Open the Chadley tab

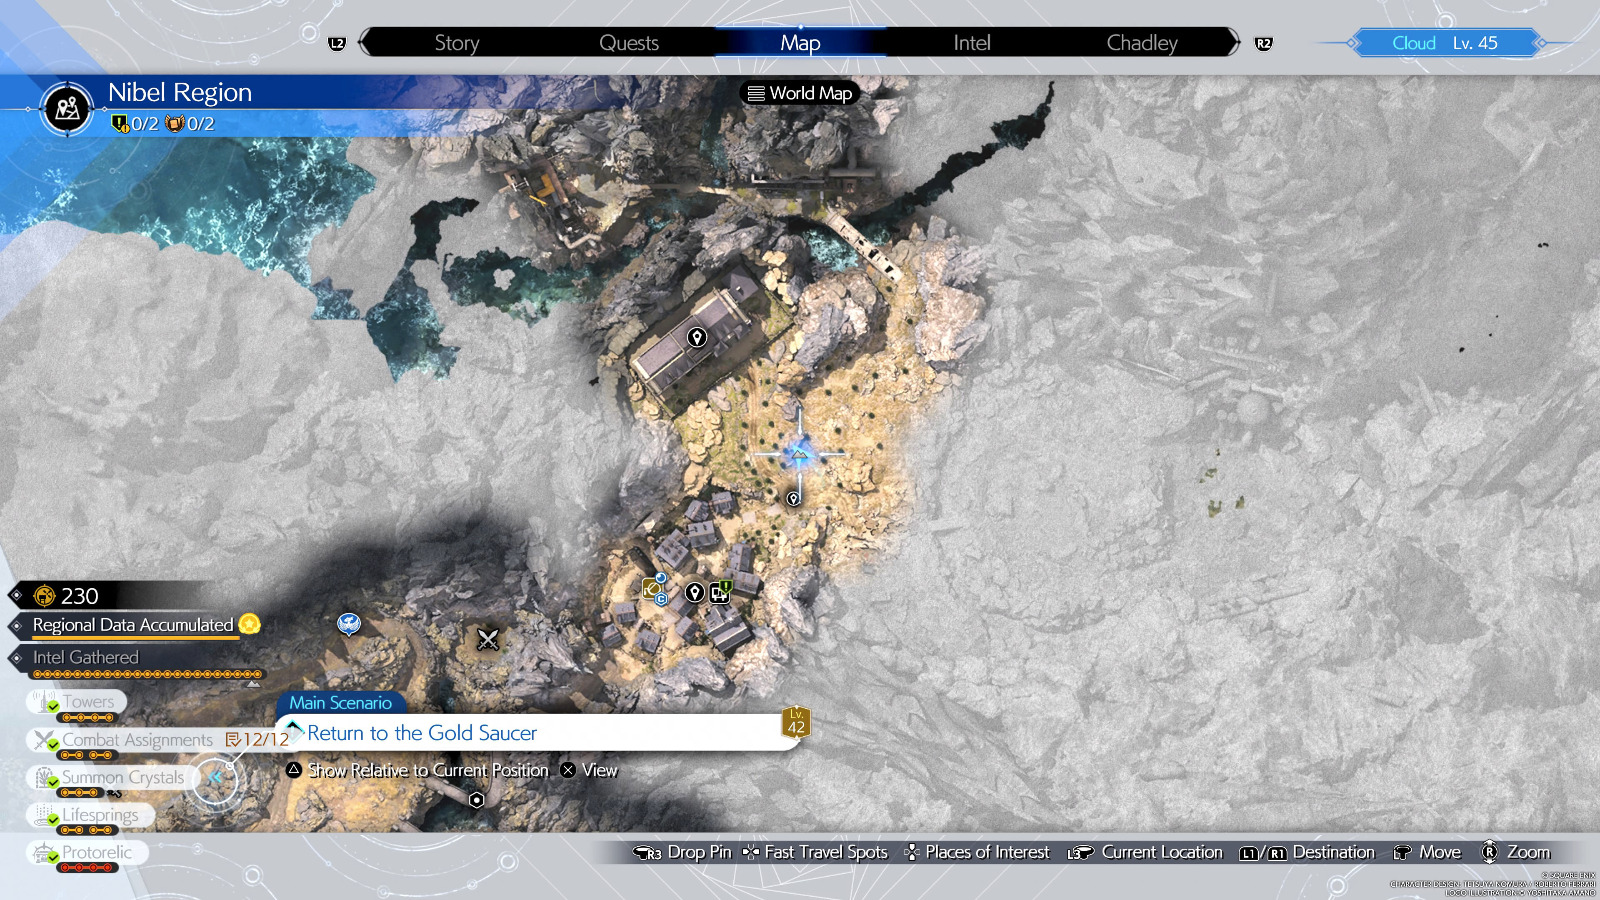click(1141, 43)
